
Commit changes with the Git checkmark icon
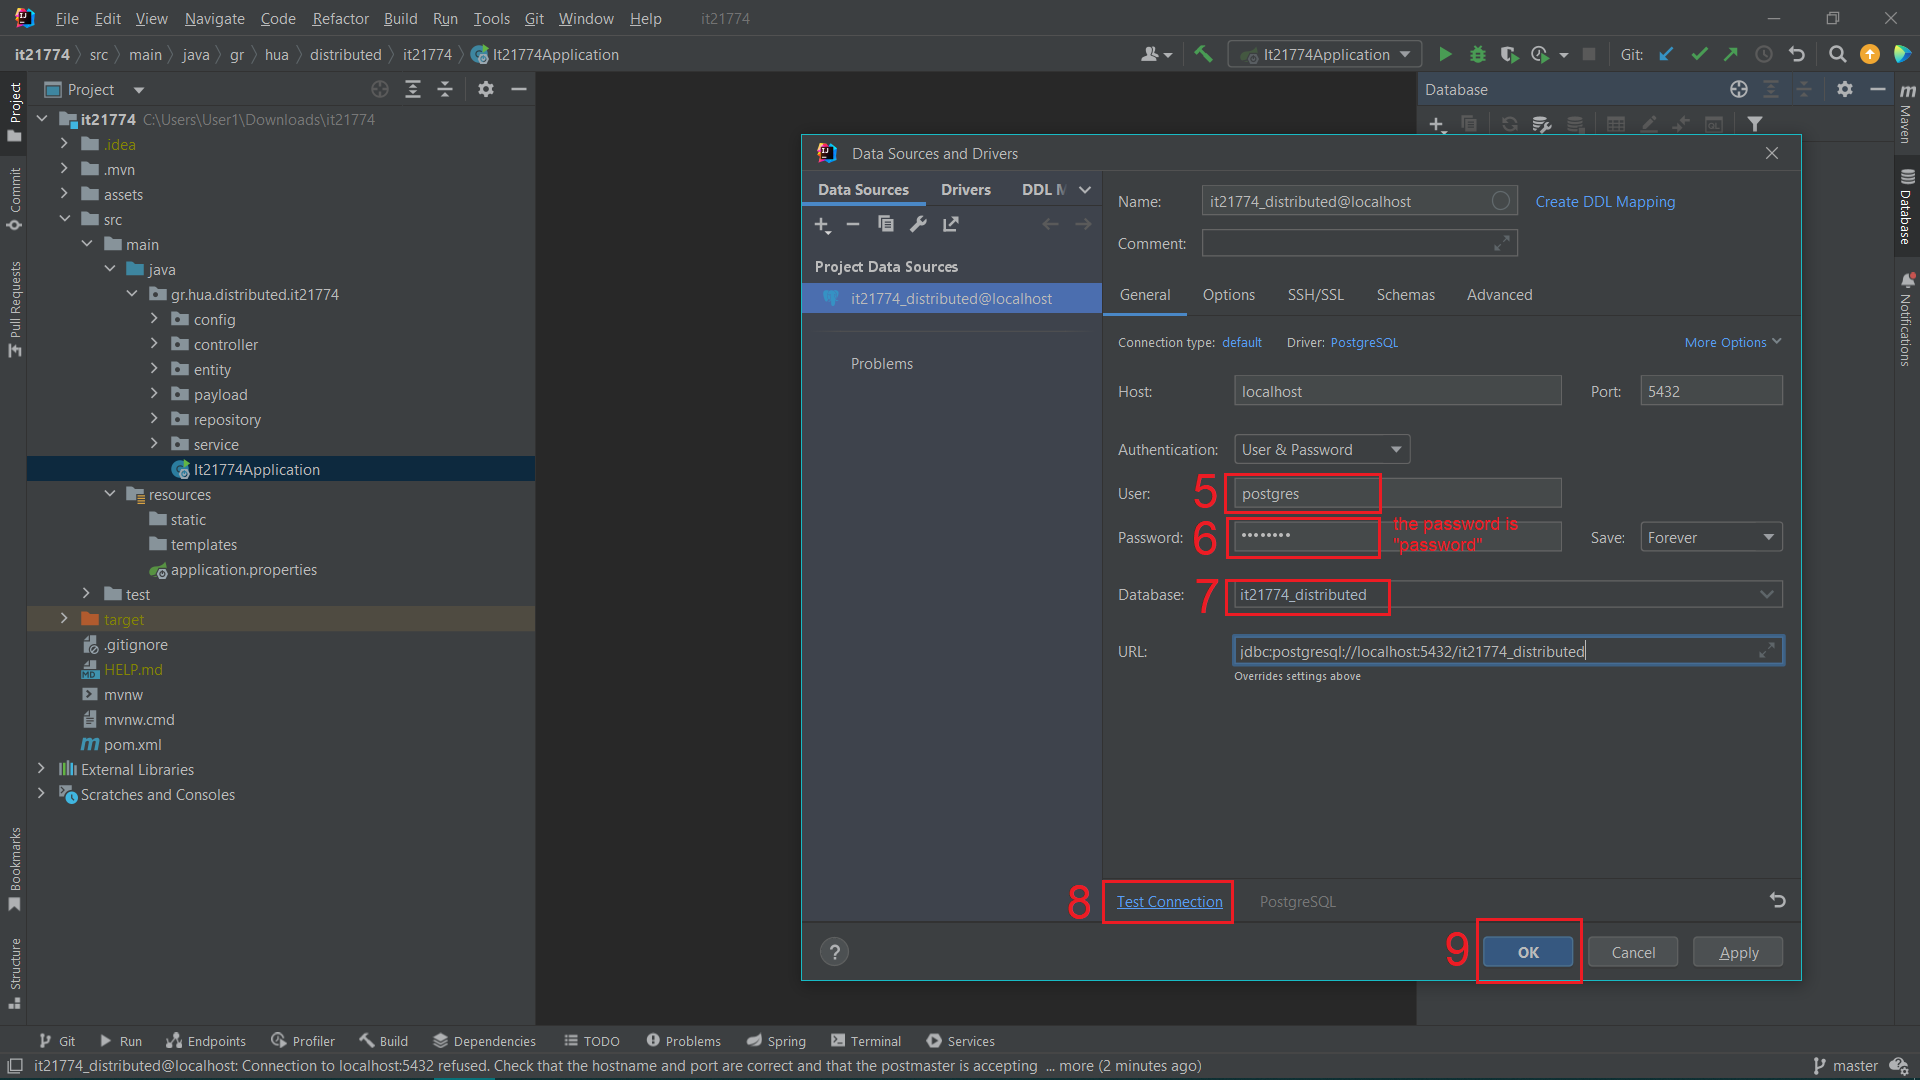(1699, 54)
